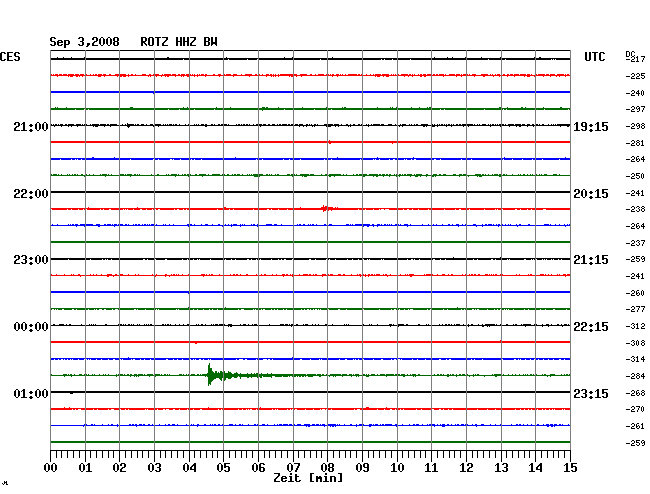Click the 22:15 UTC time label

591,327
